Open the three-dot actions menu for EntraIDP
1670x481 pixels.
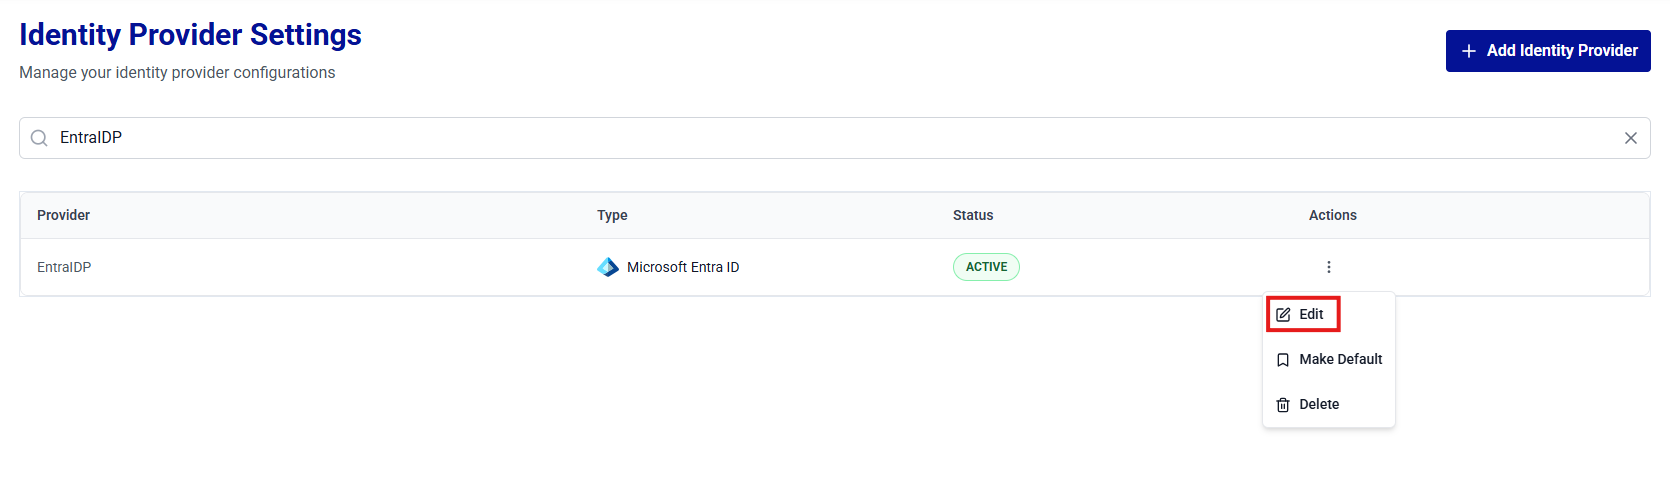pyautogui.click(x=1328, y=267)
